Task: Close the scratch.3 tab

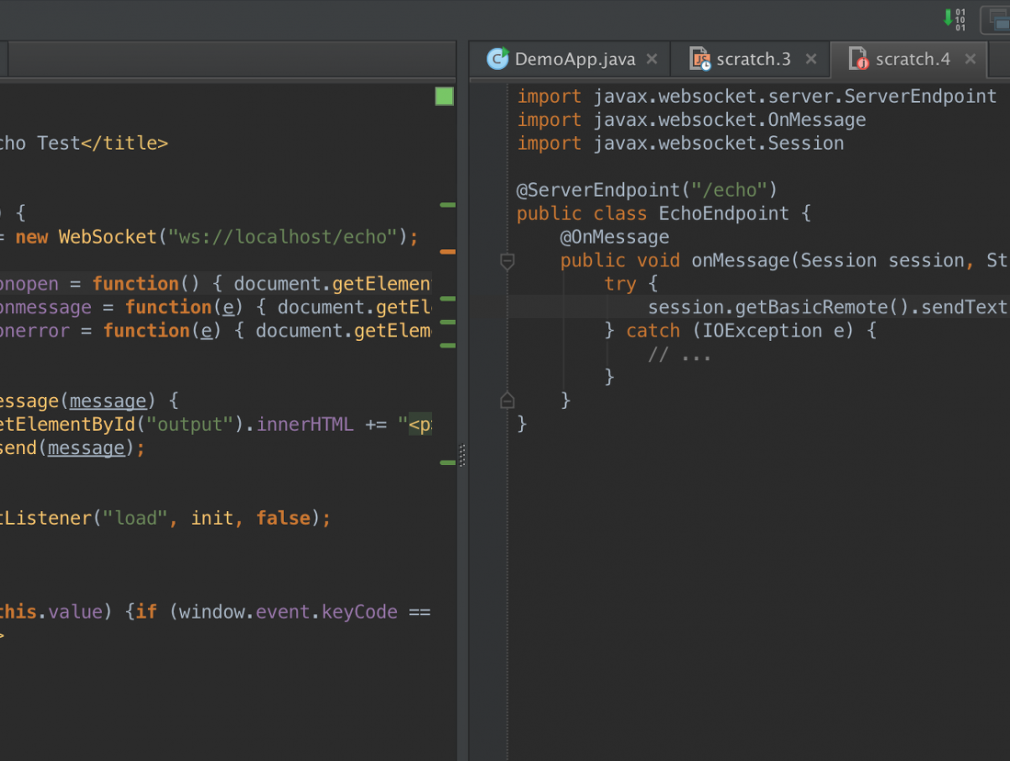Action: [811, 59]
